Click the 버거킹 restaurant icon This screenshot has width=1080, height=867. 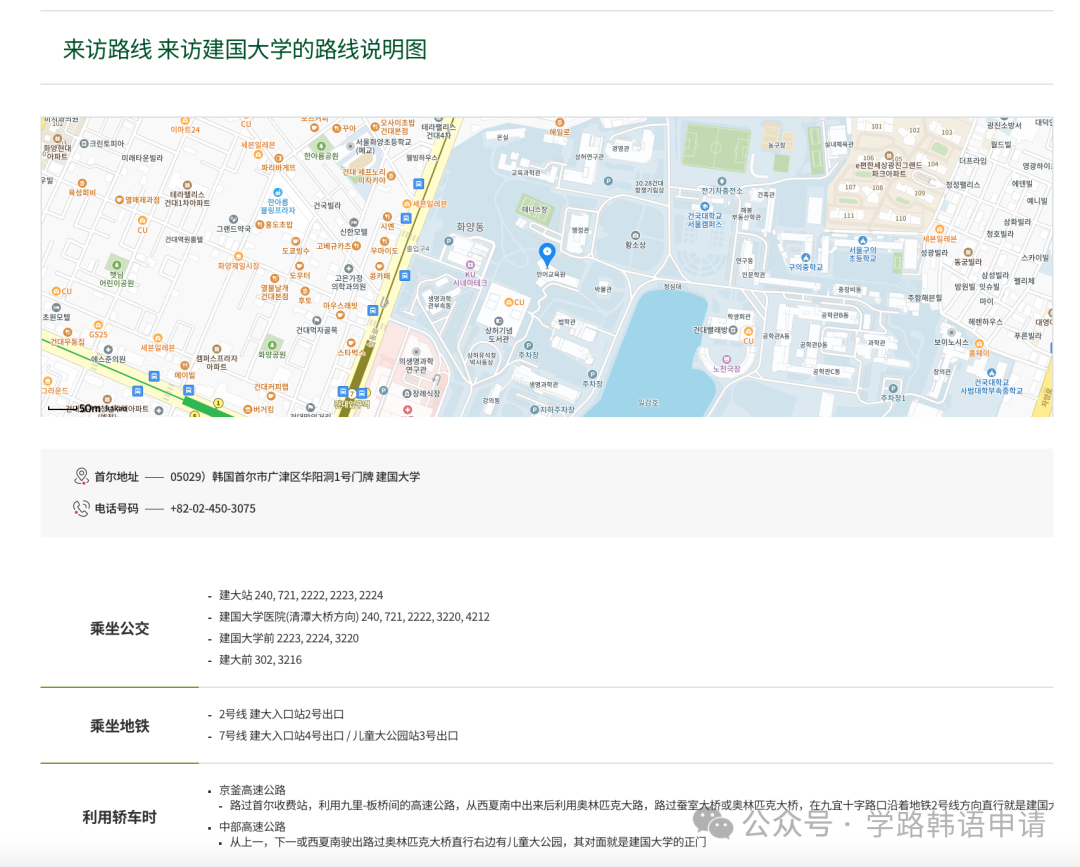point(247,409)
